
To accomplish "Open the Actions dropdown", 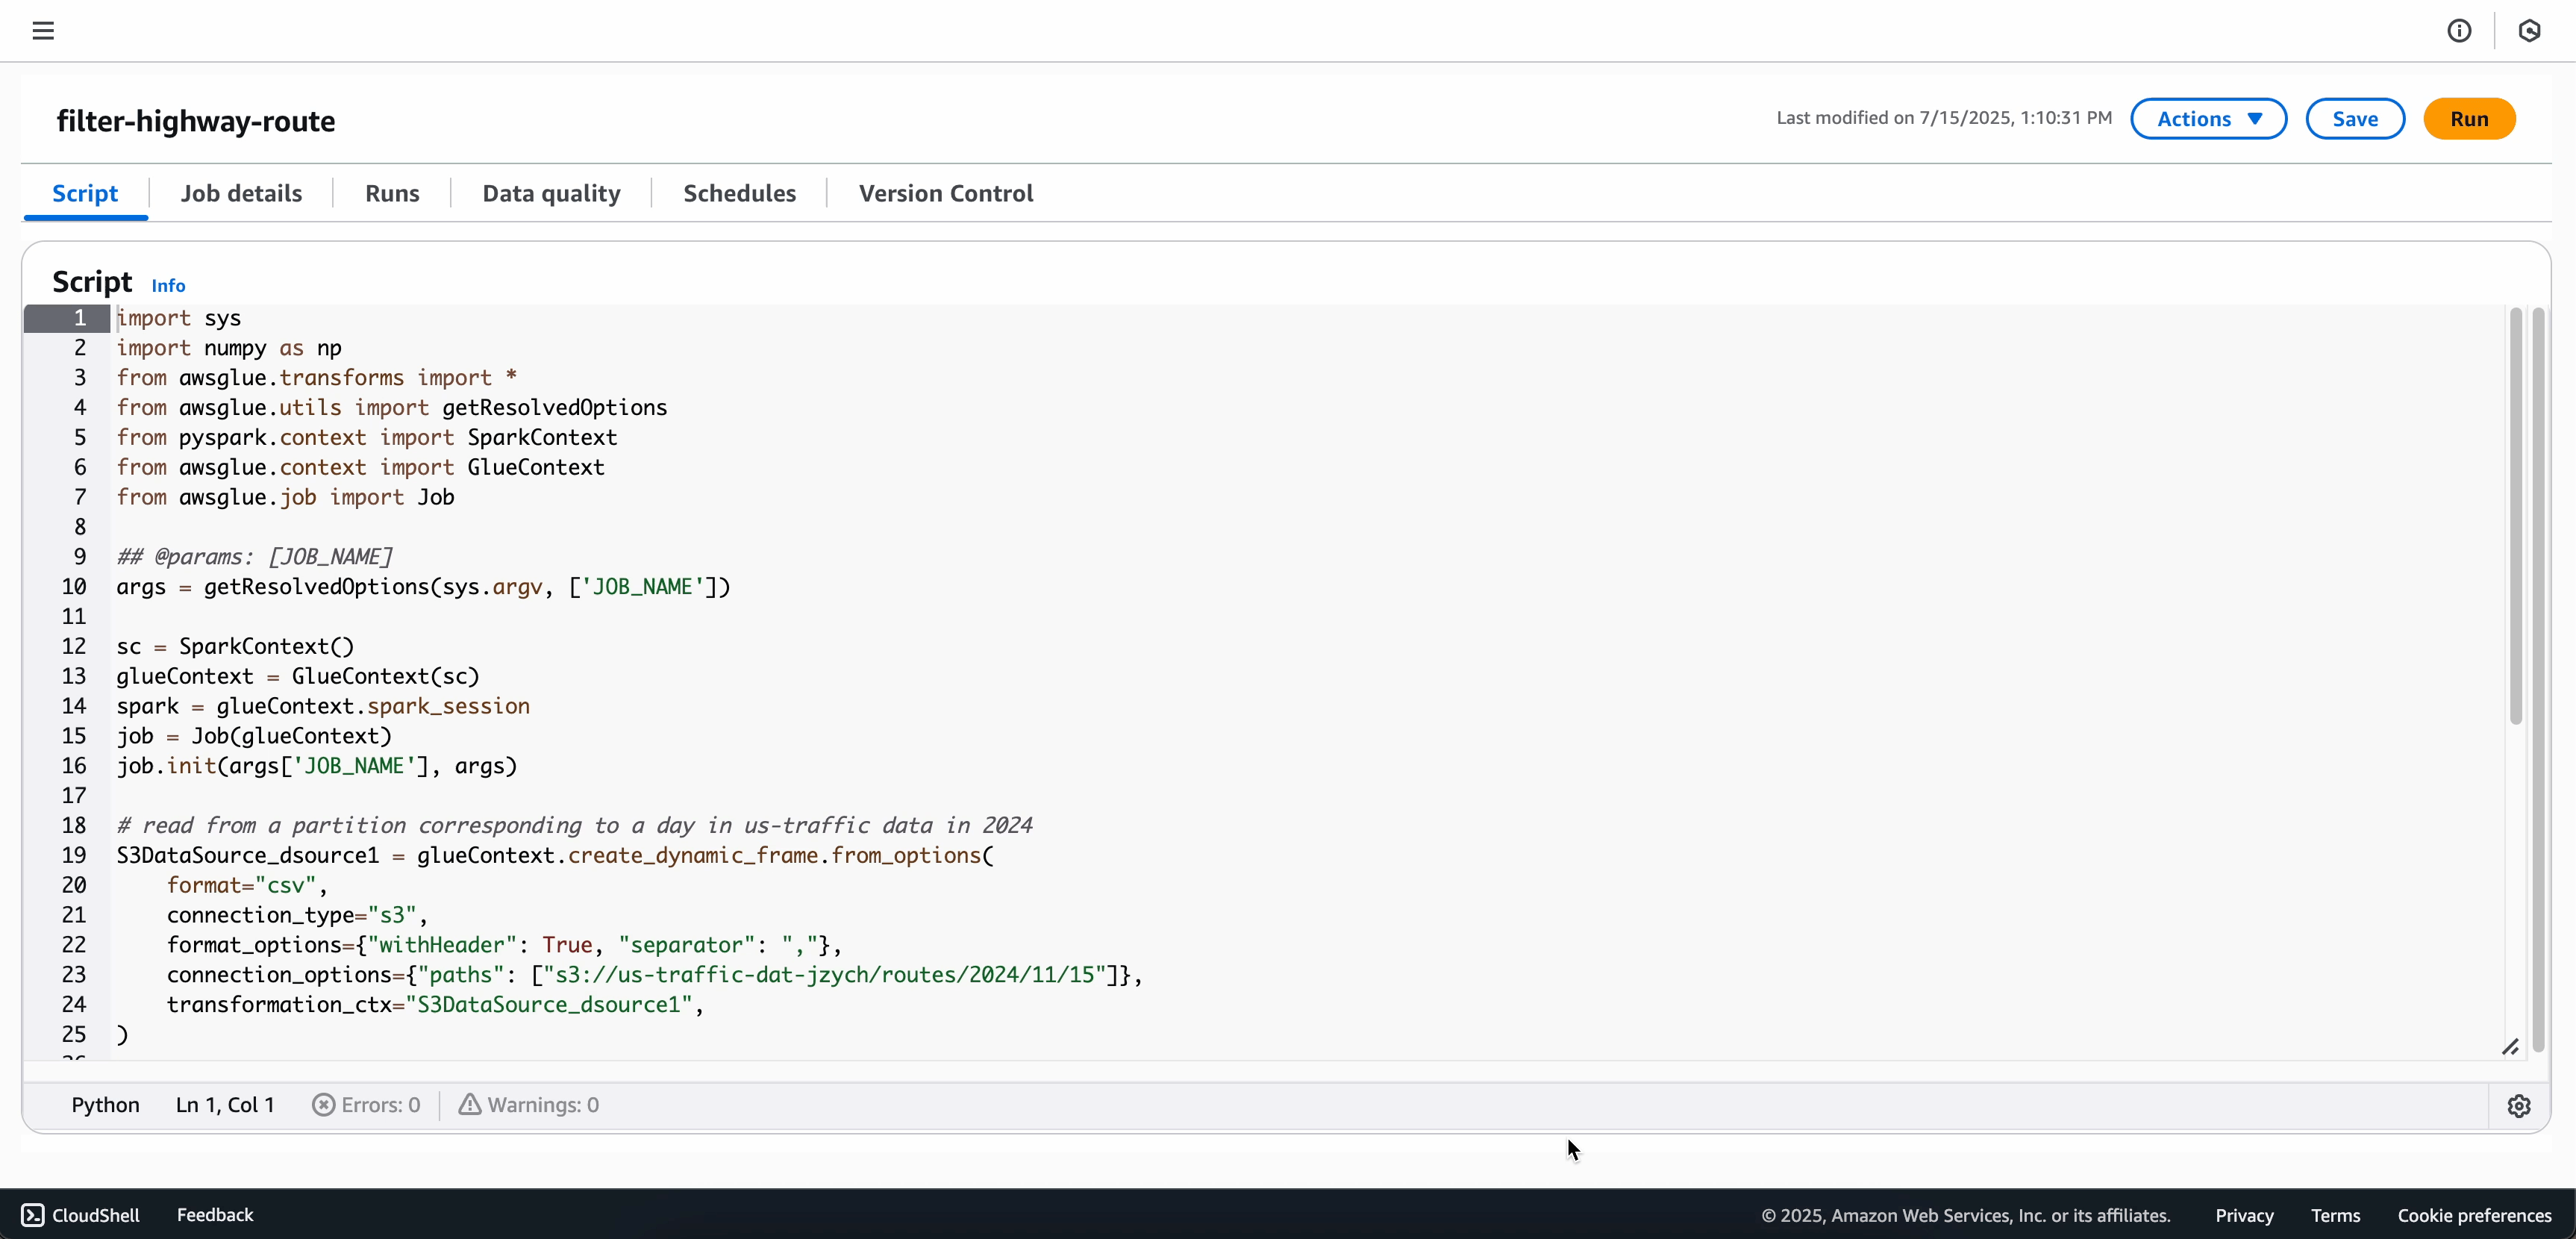I will (x=2209, y=118).
